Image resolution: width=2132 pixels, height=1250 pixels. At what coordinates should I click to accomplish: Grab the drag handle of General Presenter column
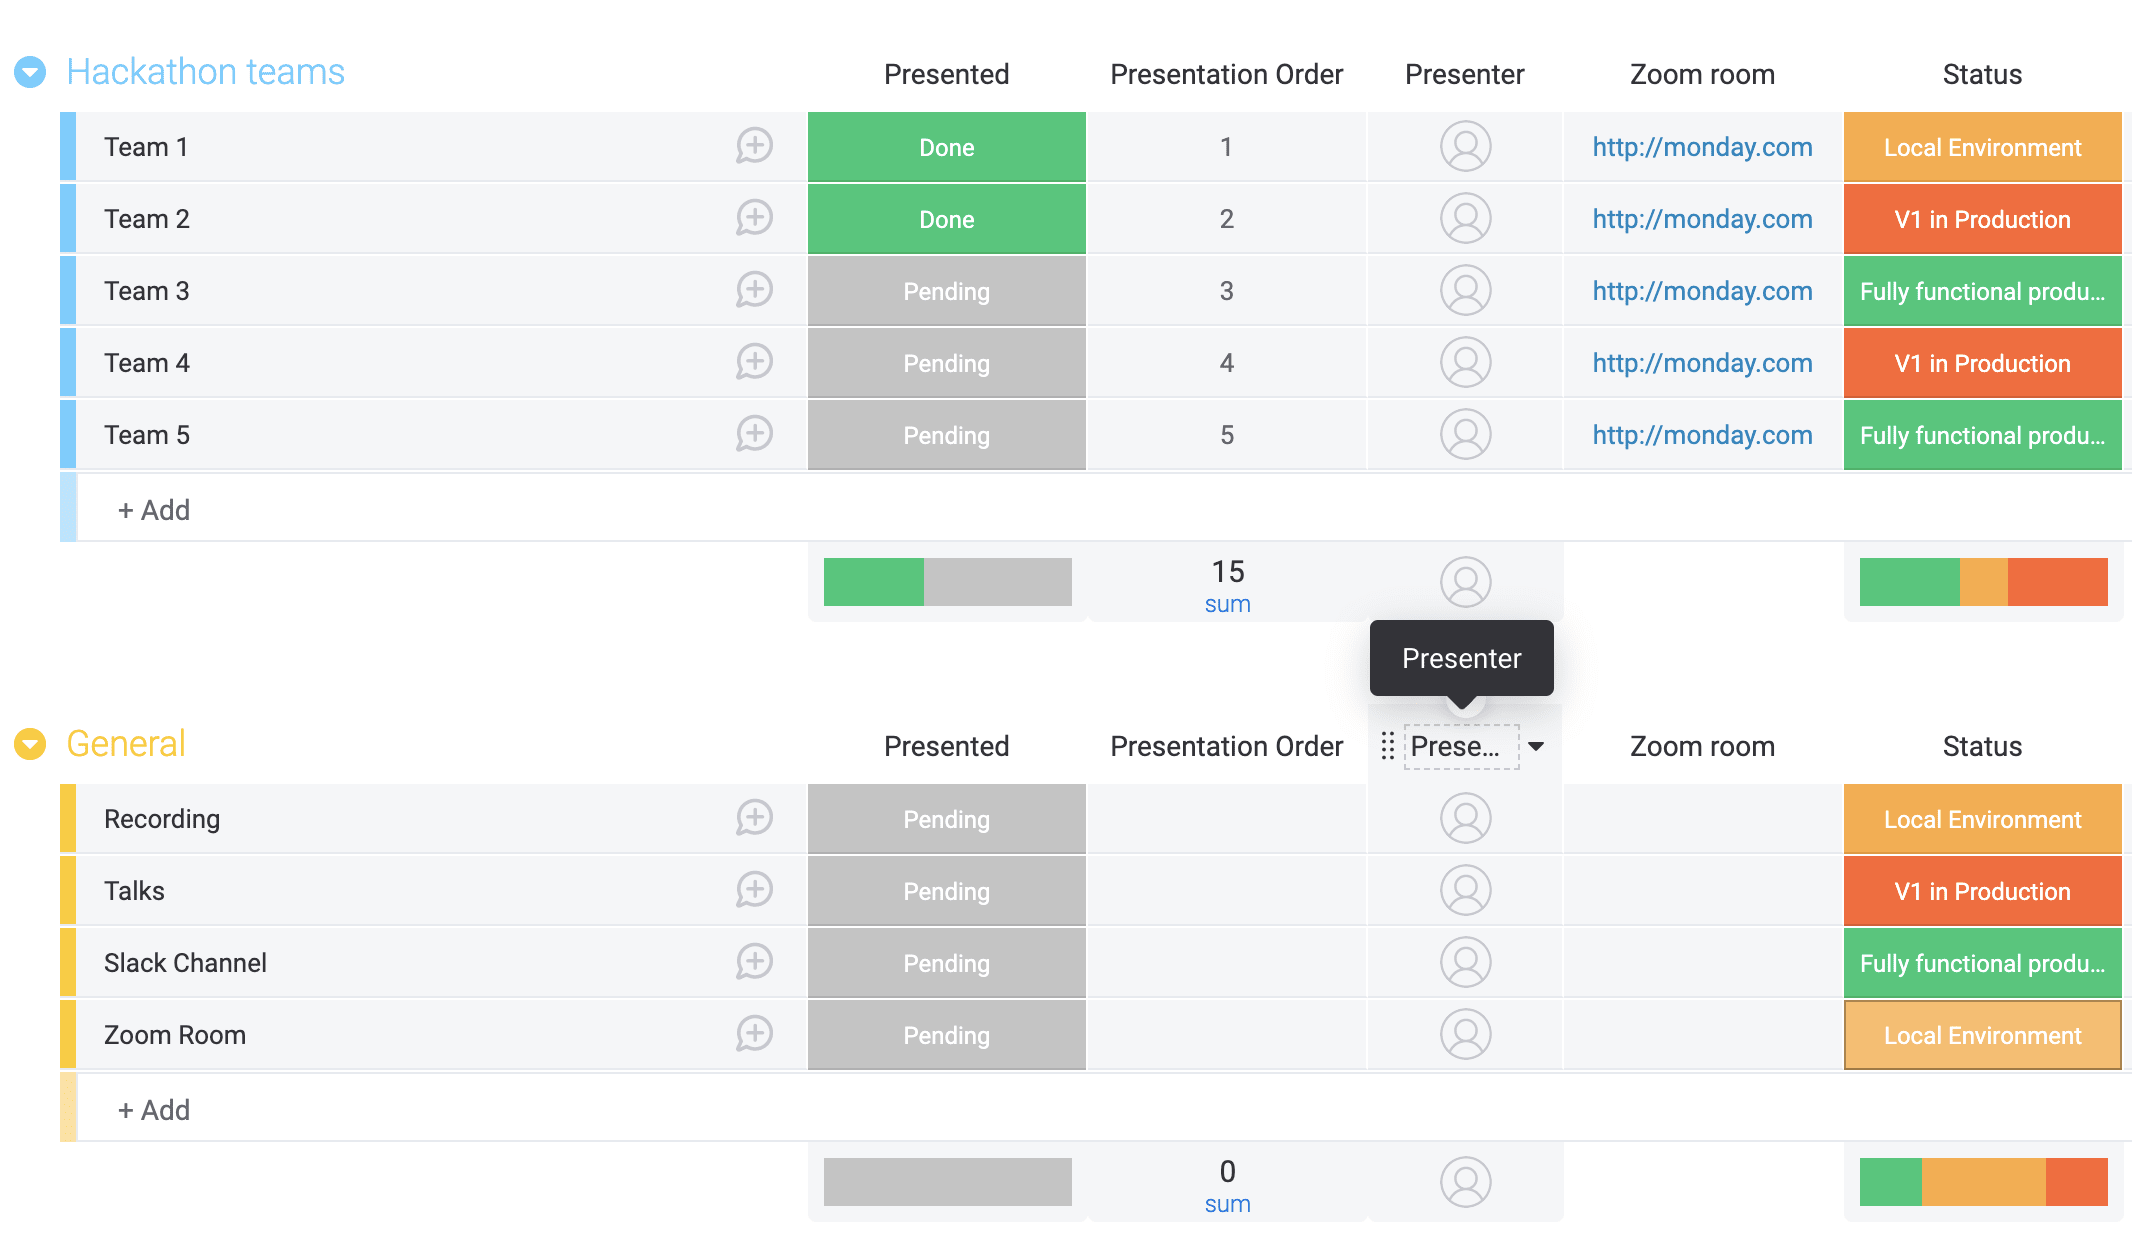point(1387,746)
